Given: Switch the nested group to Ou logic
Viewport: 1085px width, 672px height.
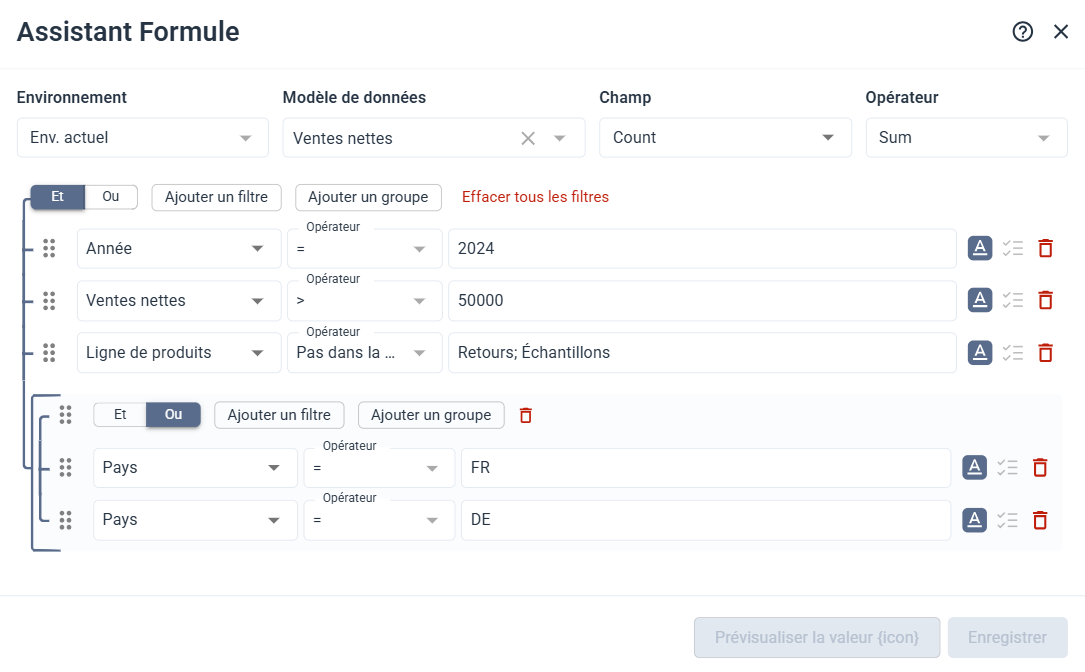Looking at the screenshot, I should point(173,415).
